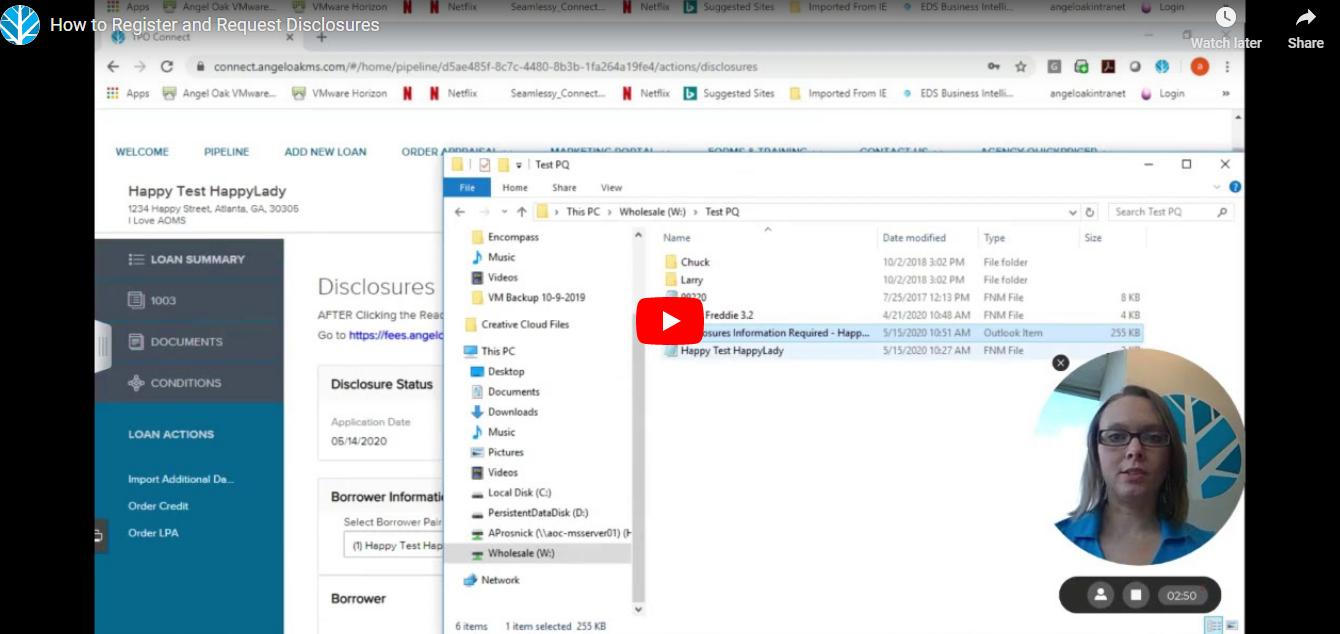Open the View ribbon tab in Explorer

click(611, 187)
